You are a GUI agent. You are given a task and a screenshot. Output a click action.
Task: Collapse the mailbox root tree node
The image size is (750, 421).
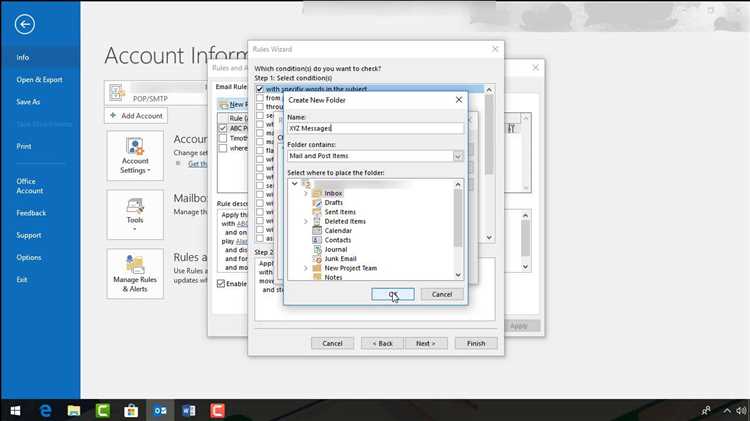(x=295, y=184)
